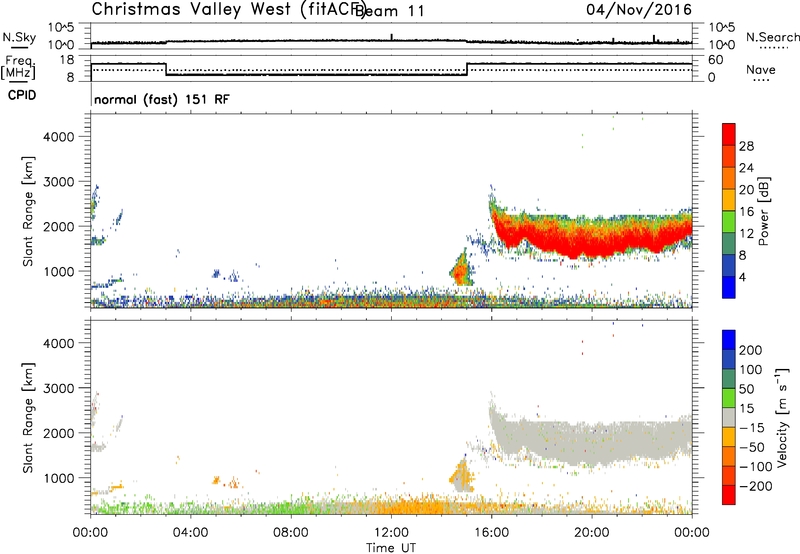Click the blue bottom segment of Power colorbar

point(729,287)
